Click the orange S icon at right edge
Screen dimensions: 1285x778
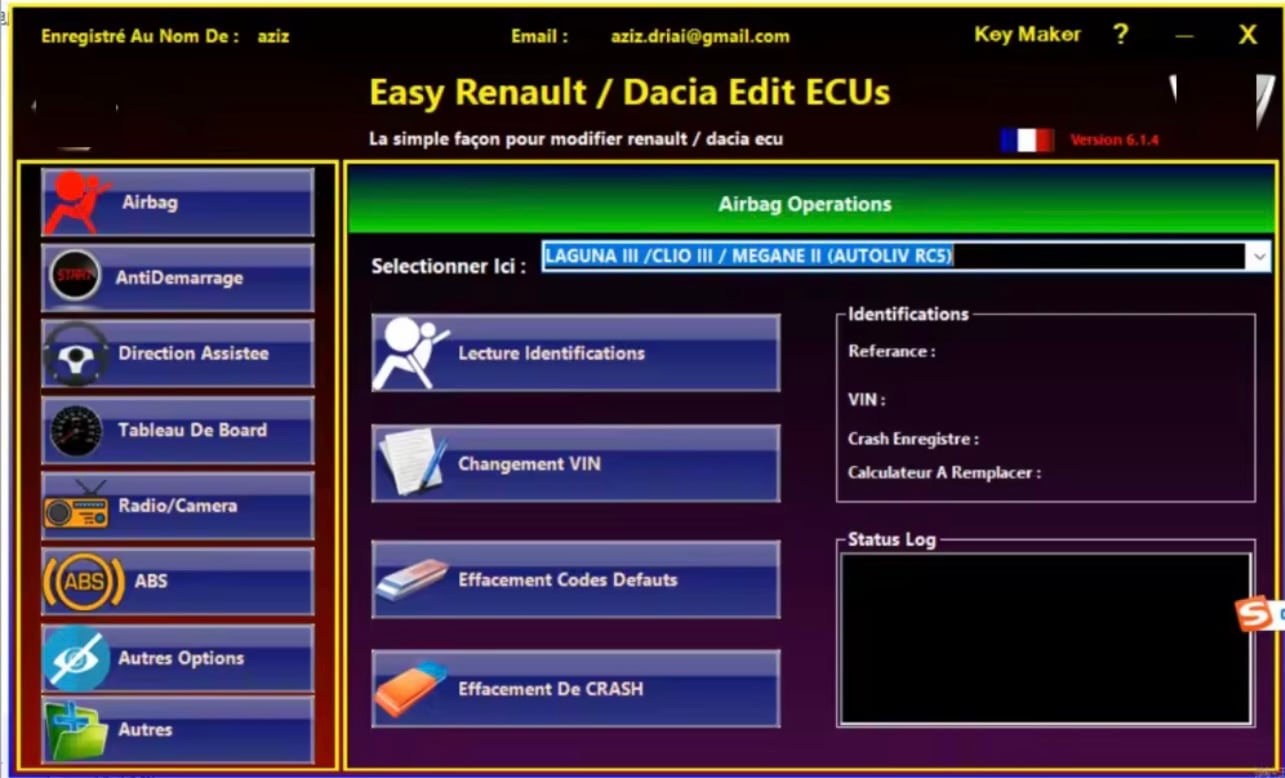click(1256, 613)
